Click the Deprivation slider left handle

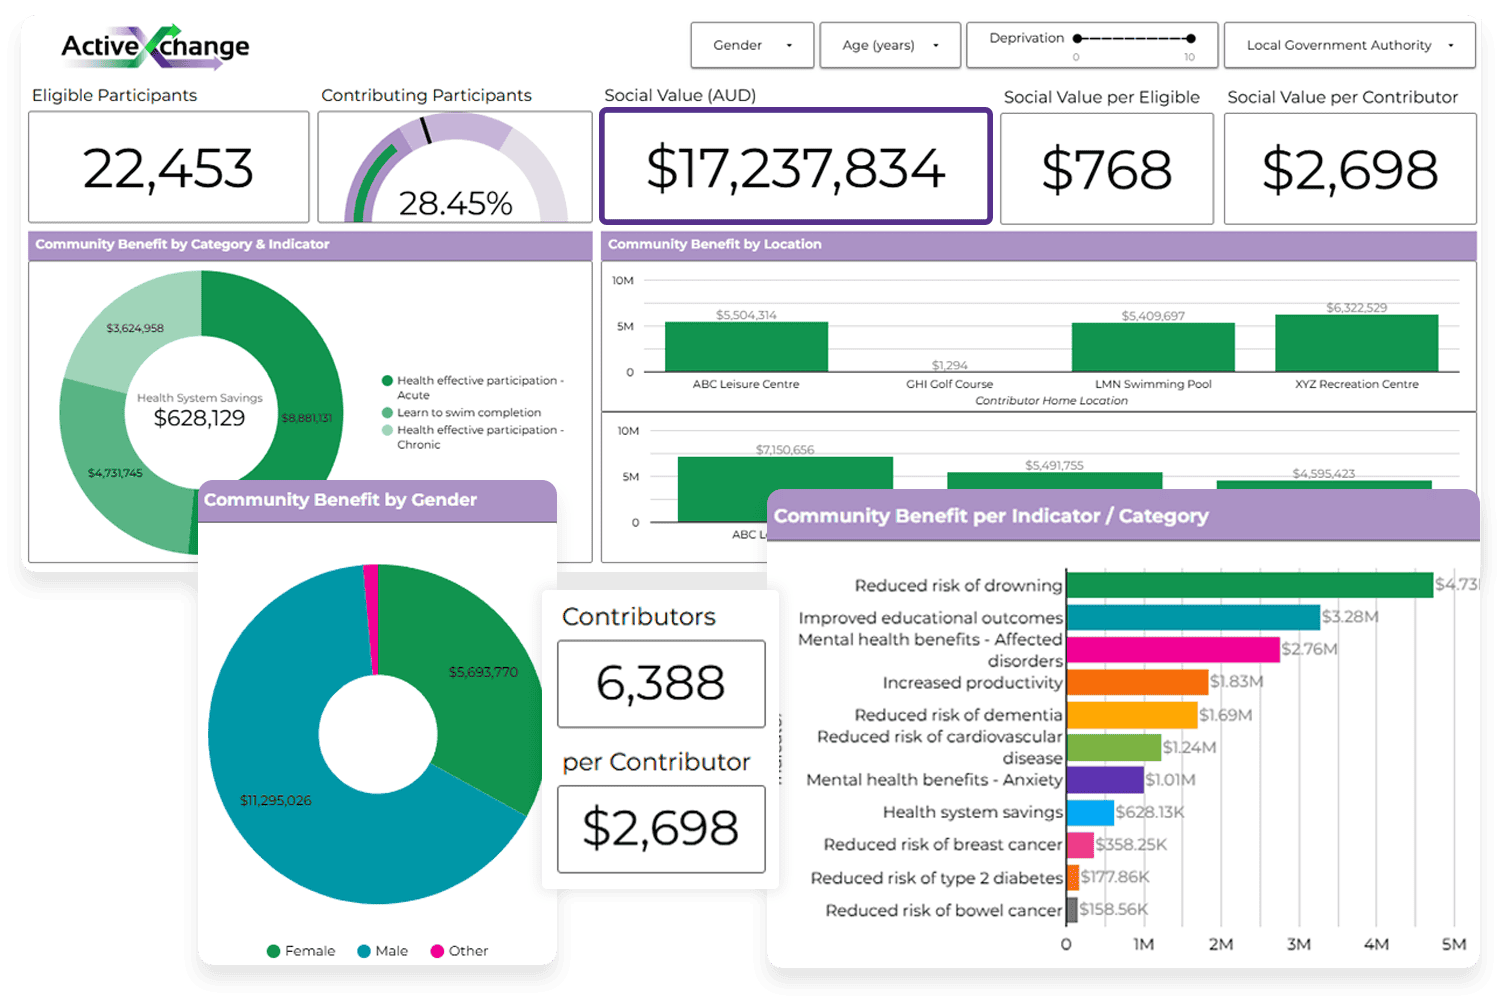[x=1077, y=39]
